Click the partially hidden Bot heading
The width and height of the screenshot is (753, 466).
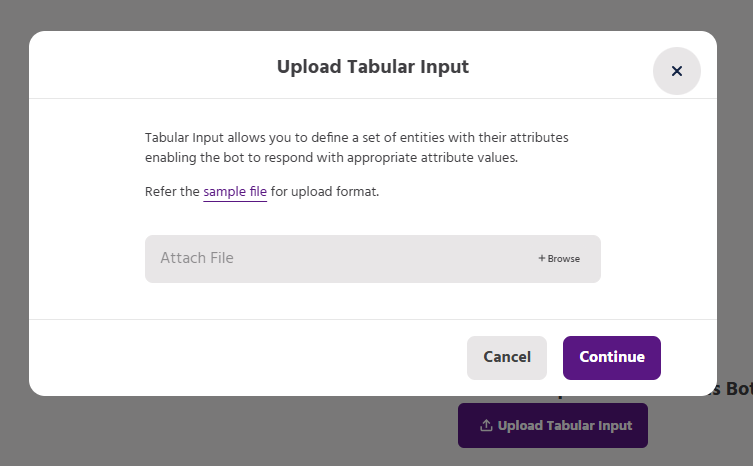tap(738, 388)
